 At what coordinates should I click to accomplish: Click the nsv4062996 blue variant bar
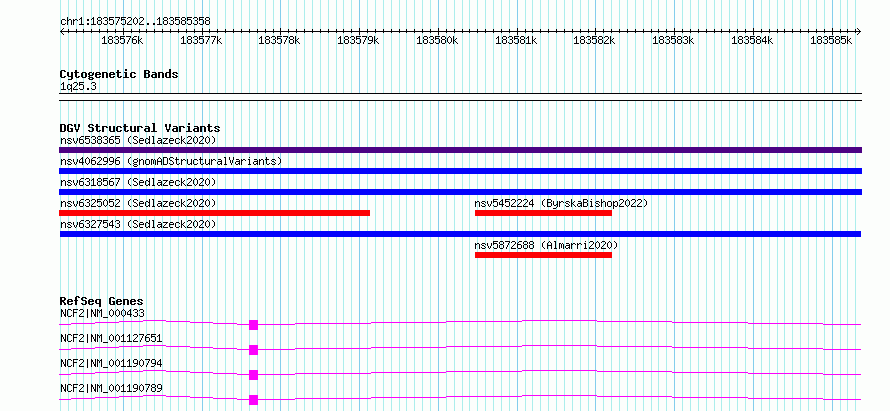click(x=460, y=171)
